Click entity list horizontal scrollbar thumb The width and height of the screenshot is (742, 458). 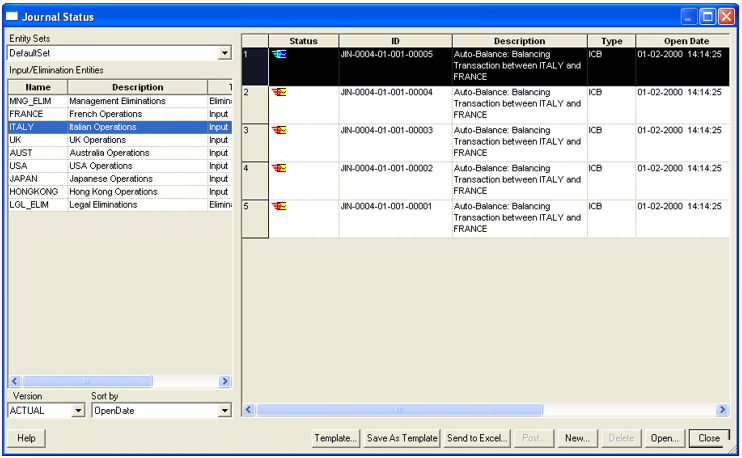[x=87, y=381]
